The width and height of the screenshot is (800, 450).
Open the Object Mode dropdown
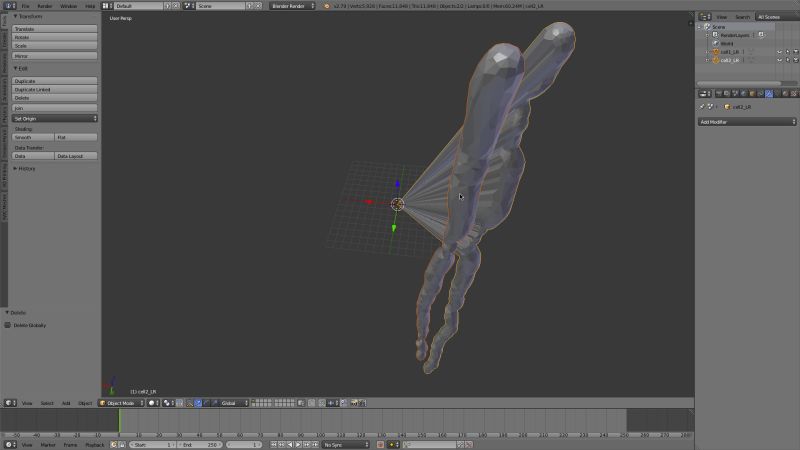click(x=121, y=403)
